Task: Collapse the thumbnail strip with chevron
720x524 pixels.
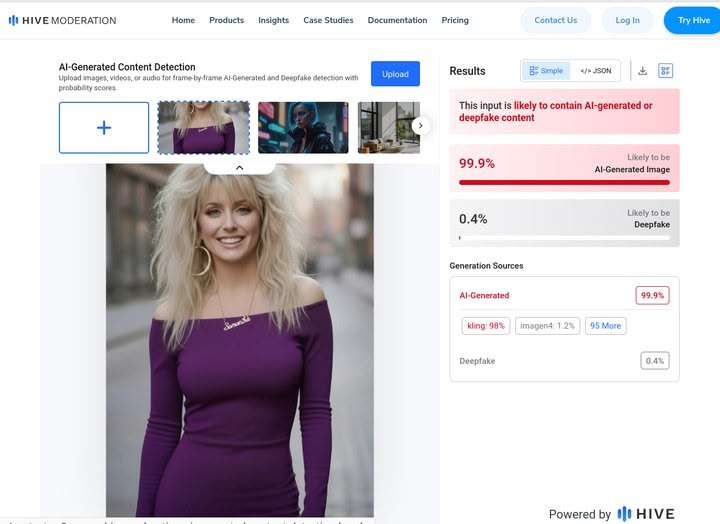Action: (x=239, y=168)
